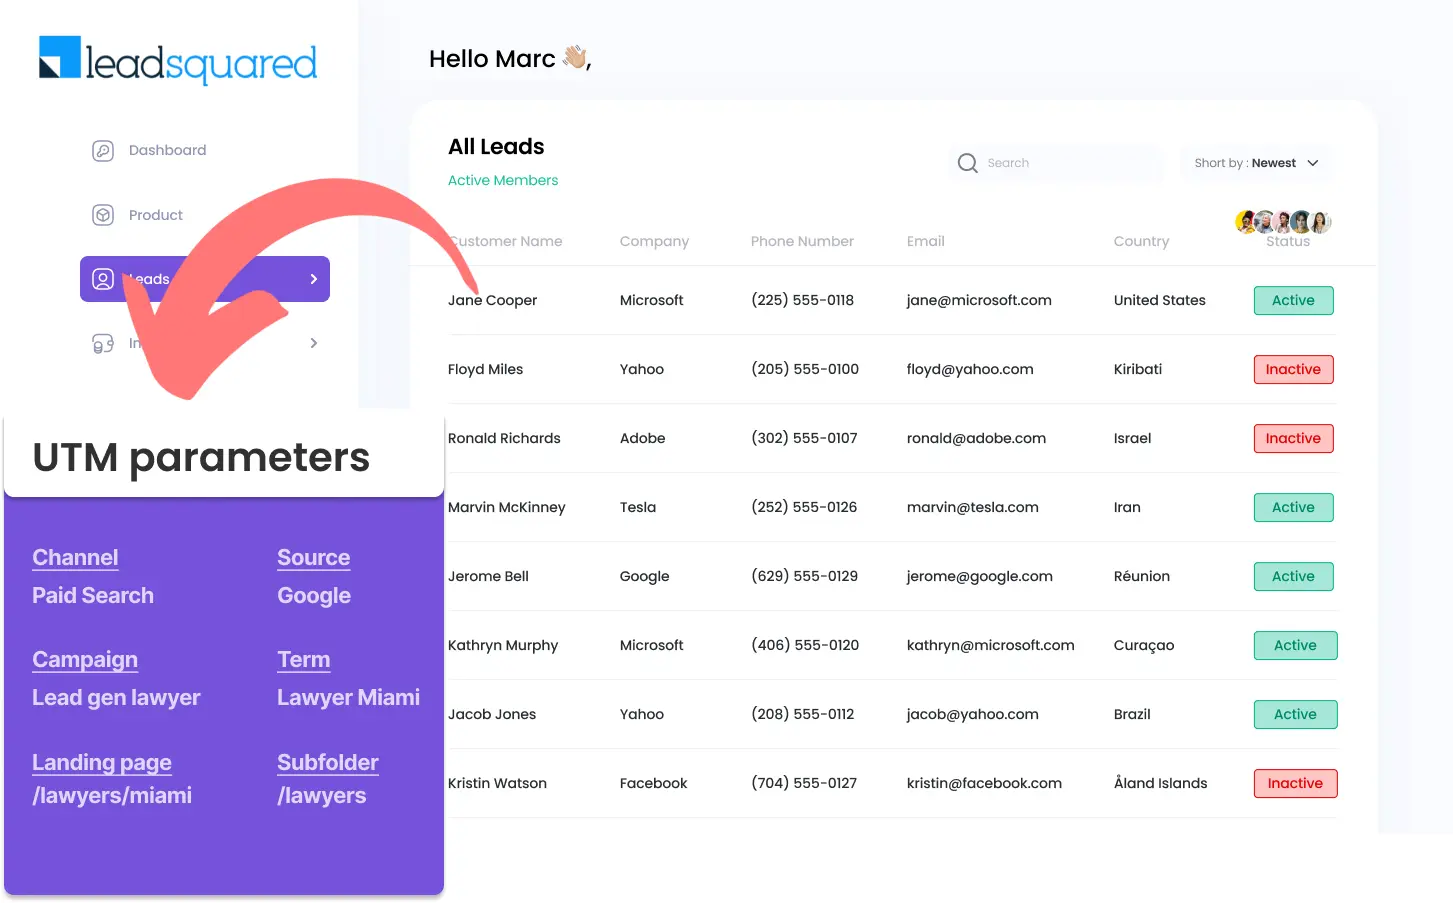
Task: Click the Subfolder UTM label
Action: click(x=328, y=763)
